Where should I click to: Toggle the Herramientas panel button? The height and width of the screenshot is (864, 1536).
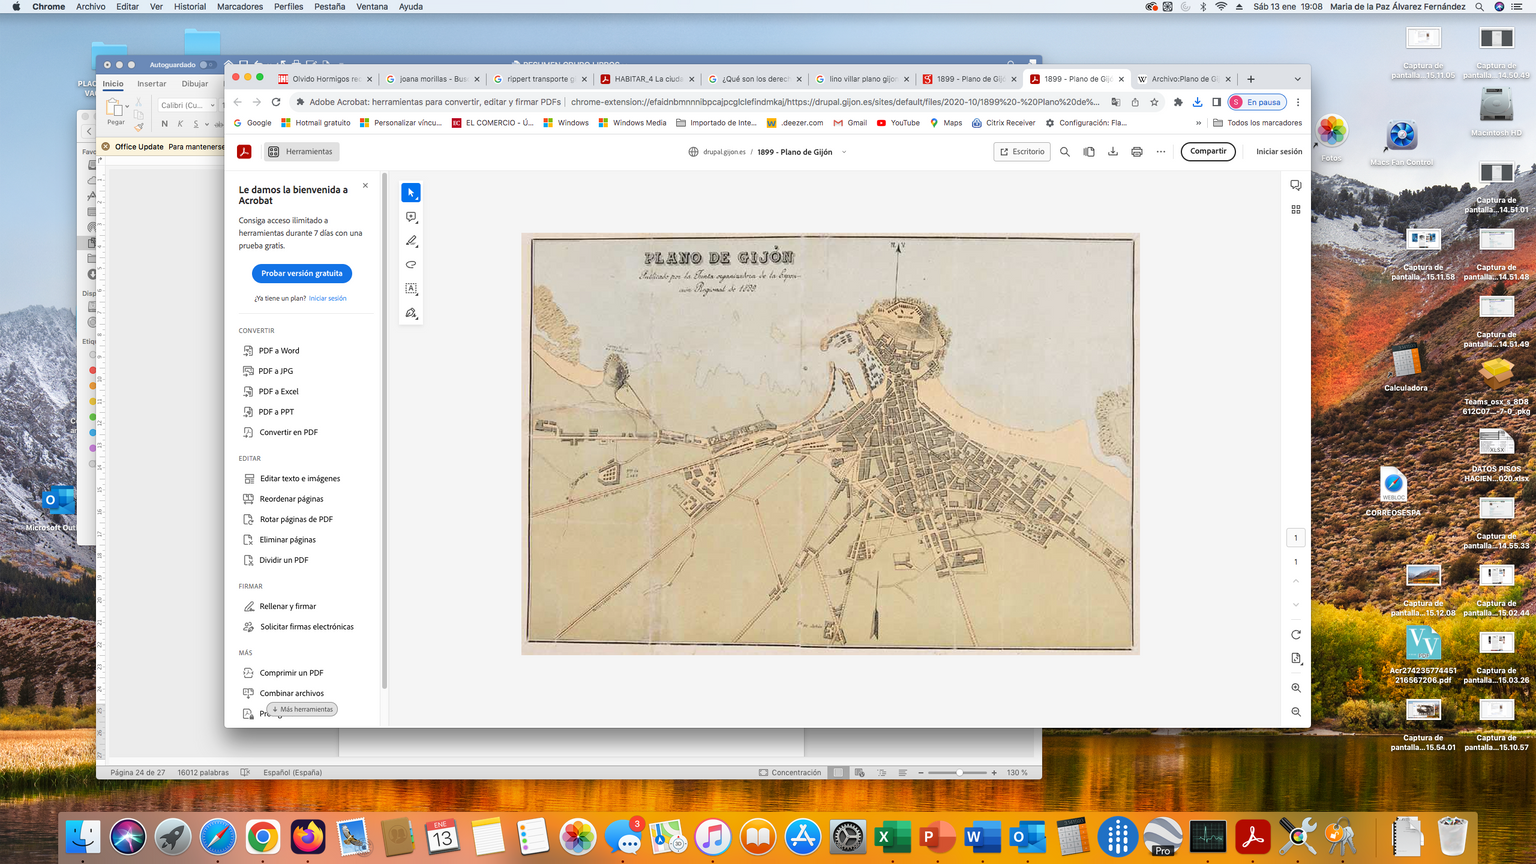pos(300,152)
